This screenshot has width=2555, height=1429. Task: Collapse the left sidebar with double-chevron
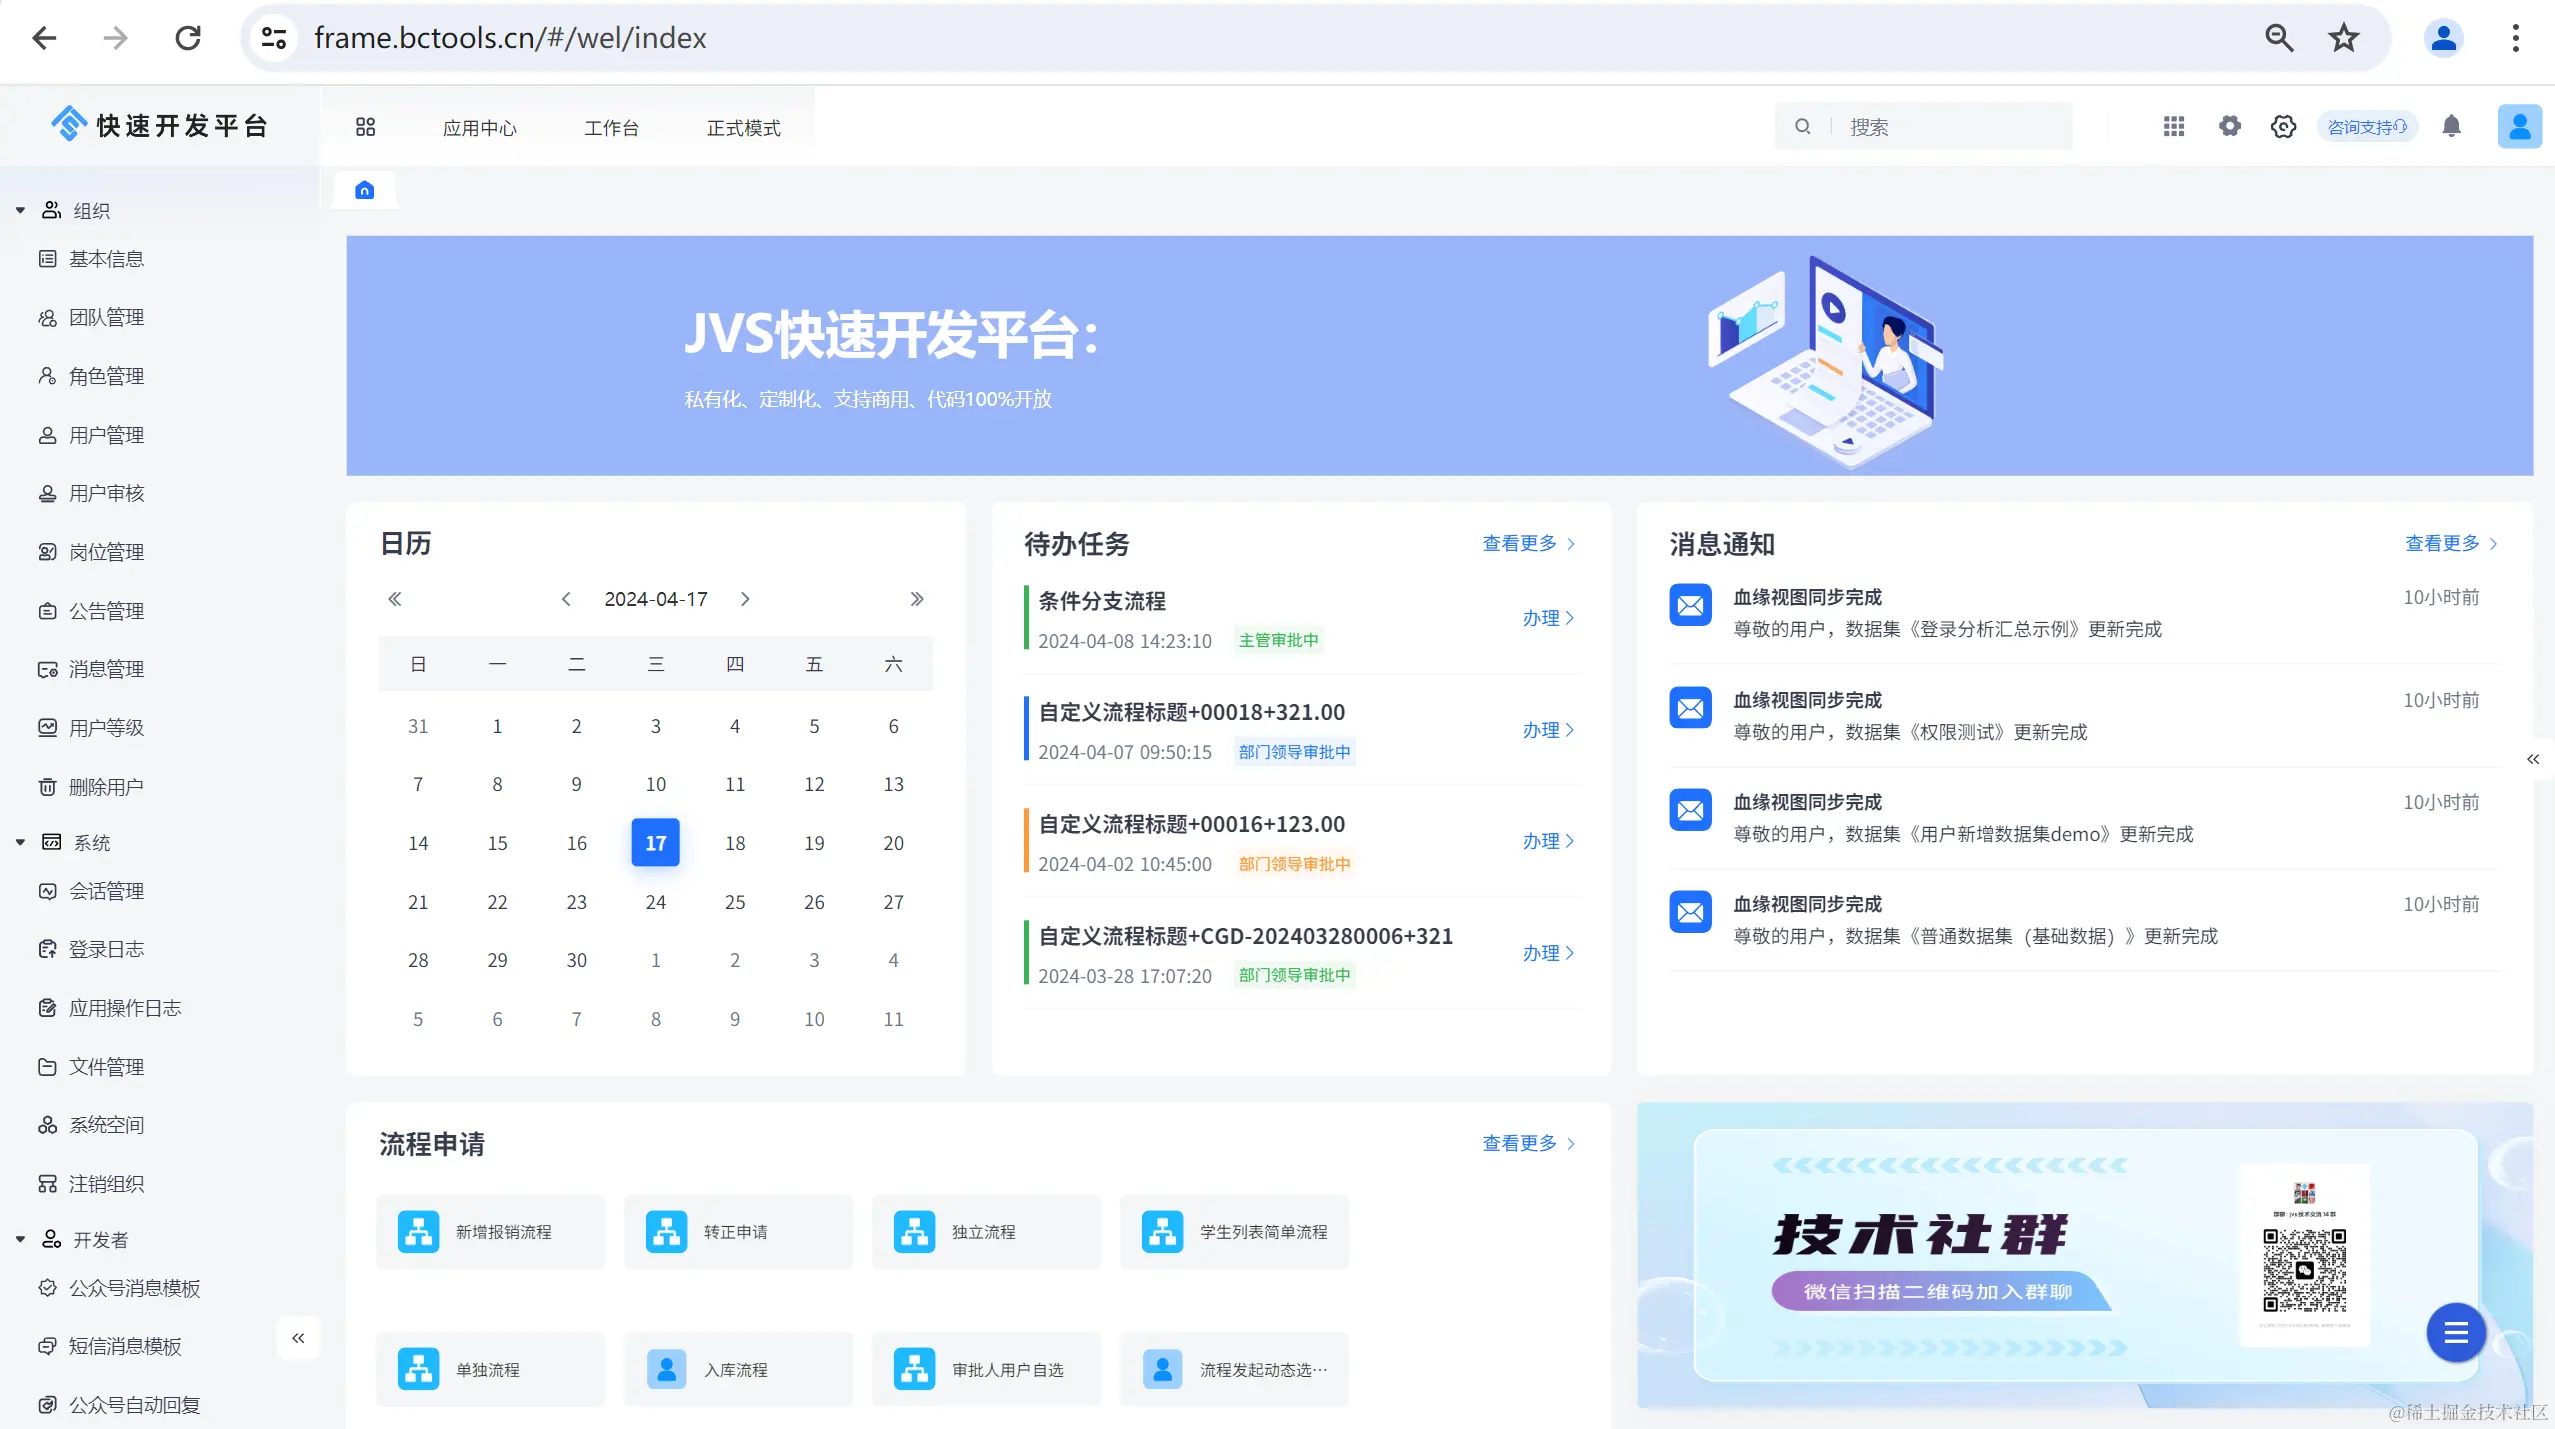click(x=298, y=1338)
